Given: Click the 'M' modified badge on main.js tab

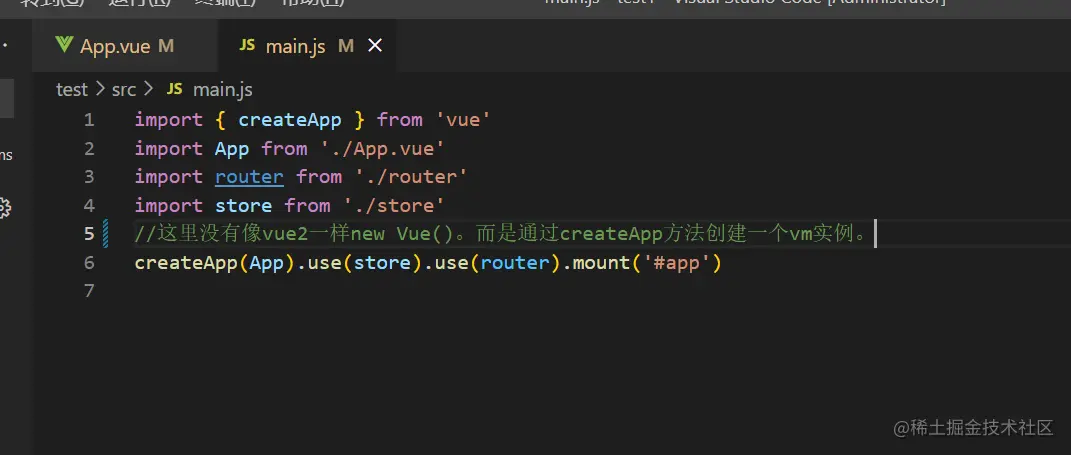Looking at the screenshot, I should (x=346, y=46).
